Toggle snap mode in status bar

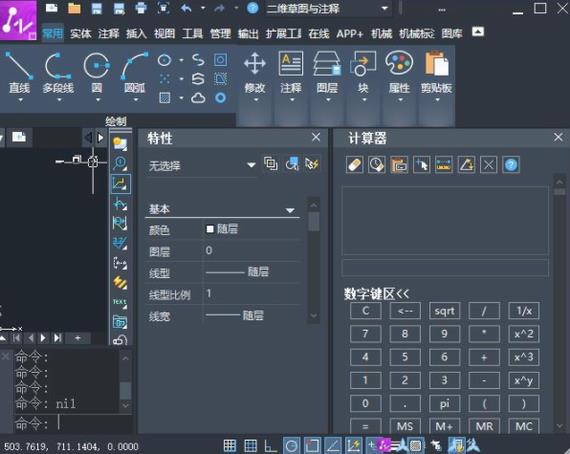coord(250,446)
